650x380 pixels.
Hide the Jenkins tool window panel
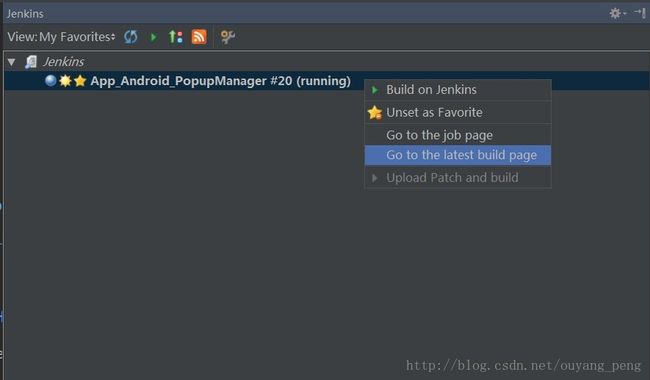tap(640, 13)
